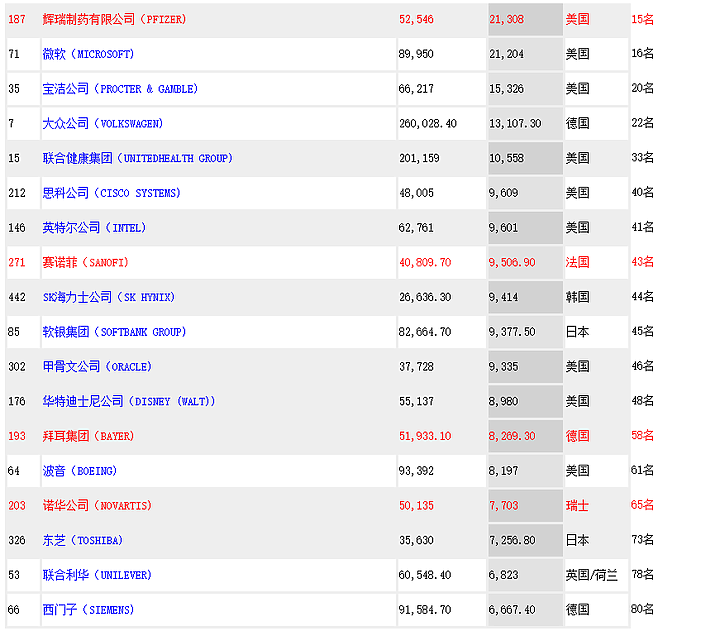Open the 拜耳集团 (BAYER) link
The width and height of the screenshot is (720, 631).
click(x=88, y=436)
